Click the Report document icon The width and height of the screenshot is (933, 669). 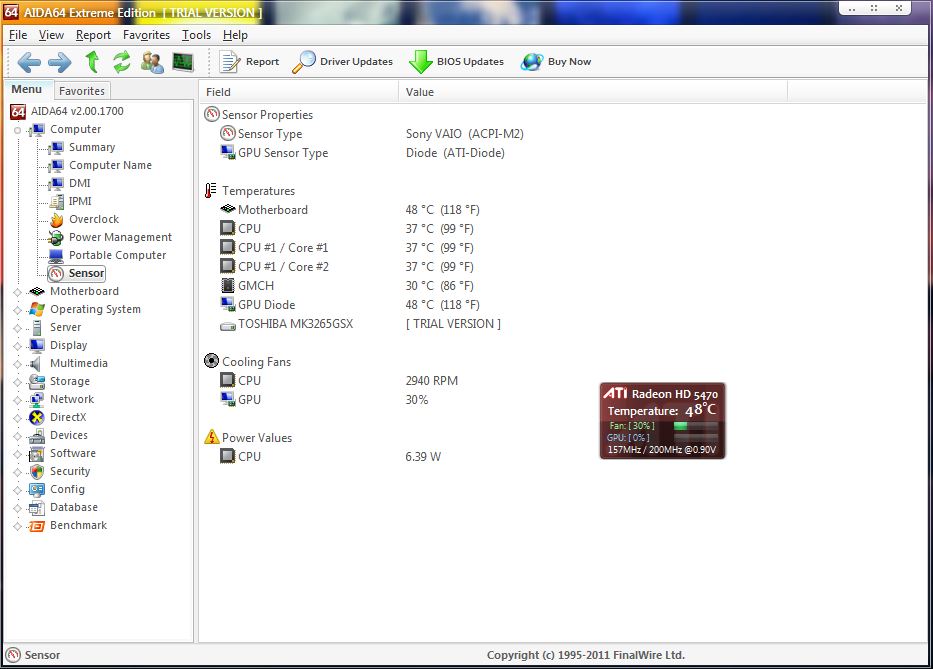(x=229, y=62)
